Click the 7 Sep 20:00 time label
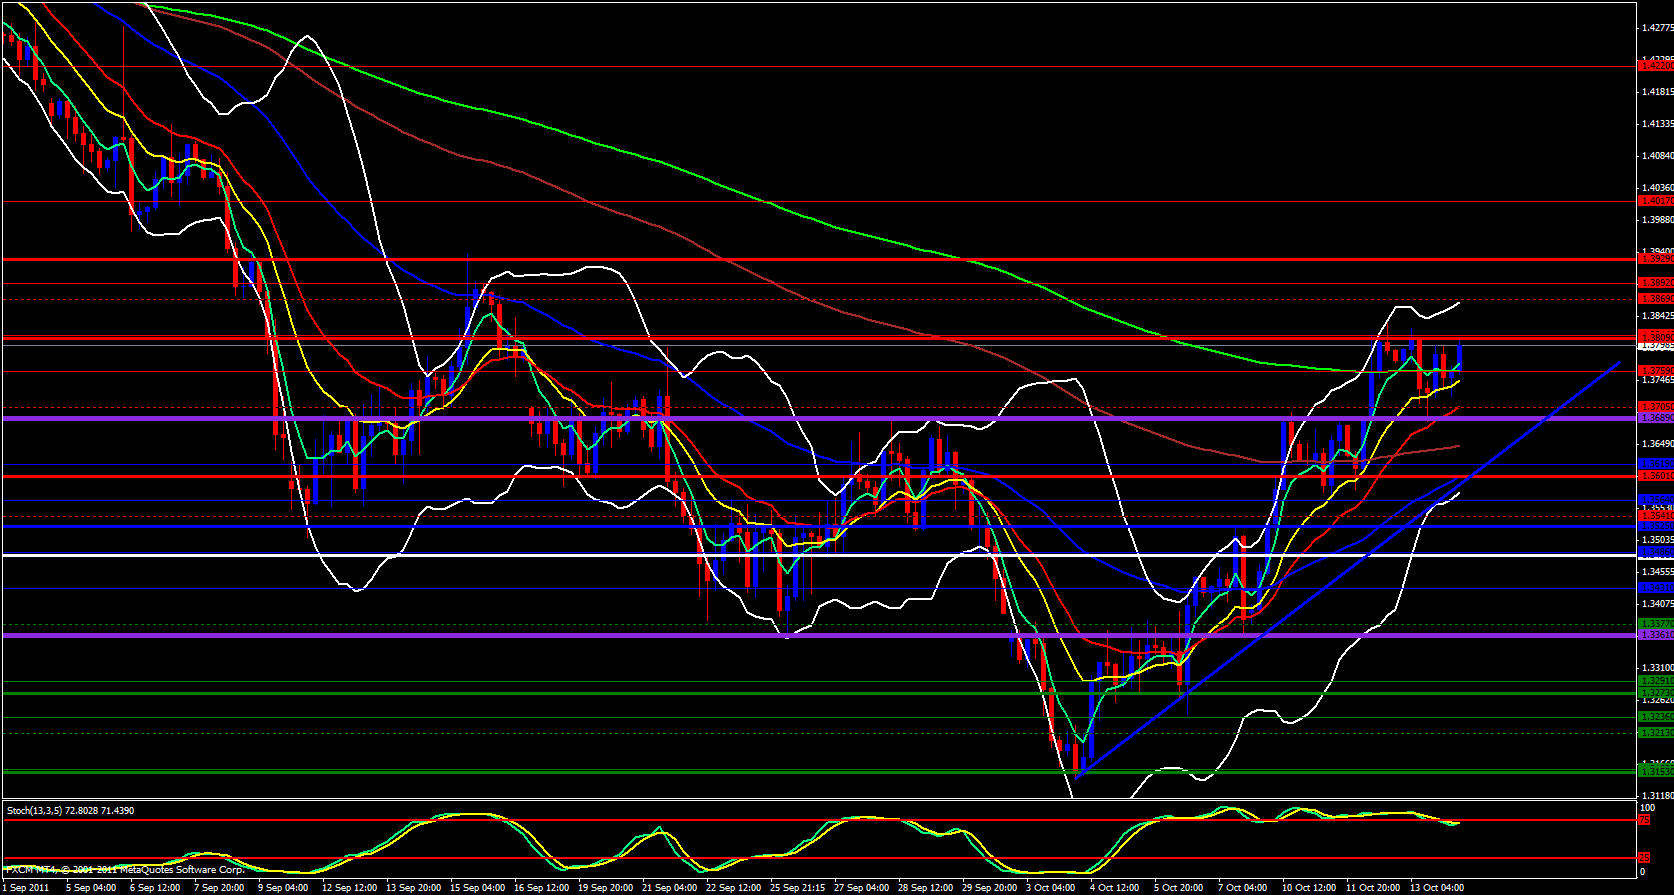Image resolution: width=1674 pixels, height=895 pixels. click(x=219, y=887)
